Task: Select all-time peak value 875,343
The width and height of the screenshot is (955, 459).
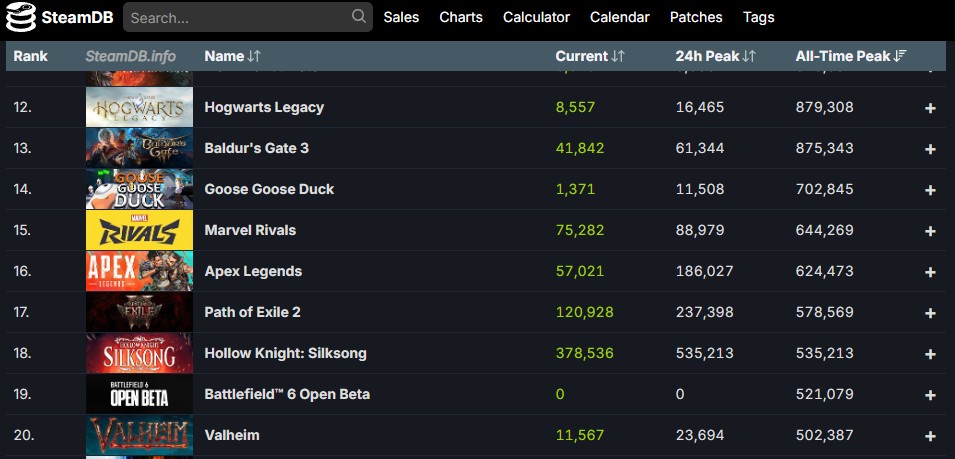Action: [825, 148]
